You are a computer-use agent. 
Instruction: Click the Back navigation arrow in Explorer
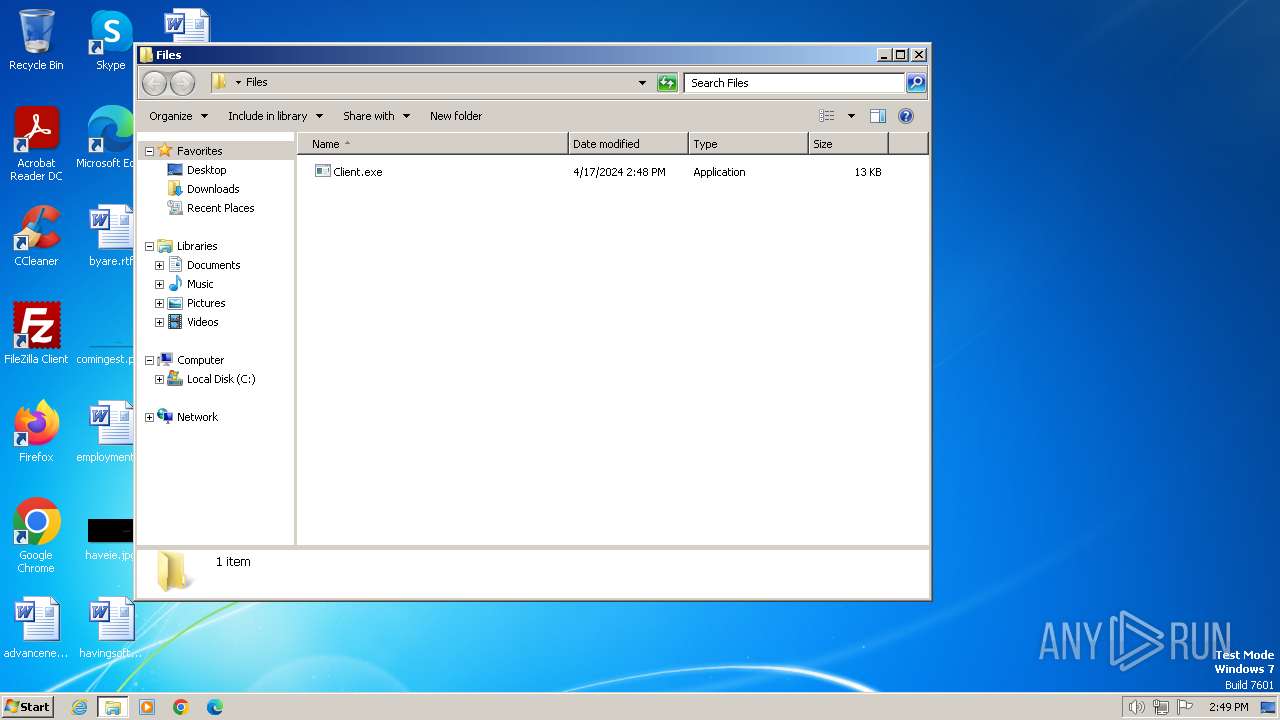pos(154,83)
